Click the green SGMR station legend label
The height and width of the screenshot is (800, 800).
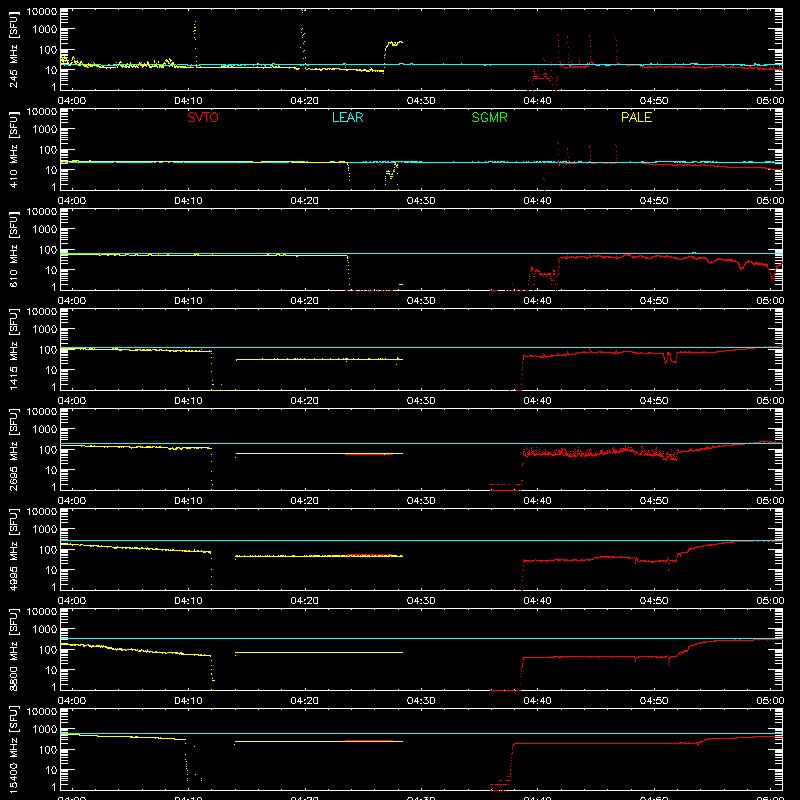tap(489, 117)
